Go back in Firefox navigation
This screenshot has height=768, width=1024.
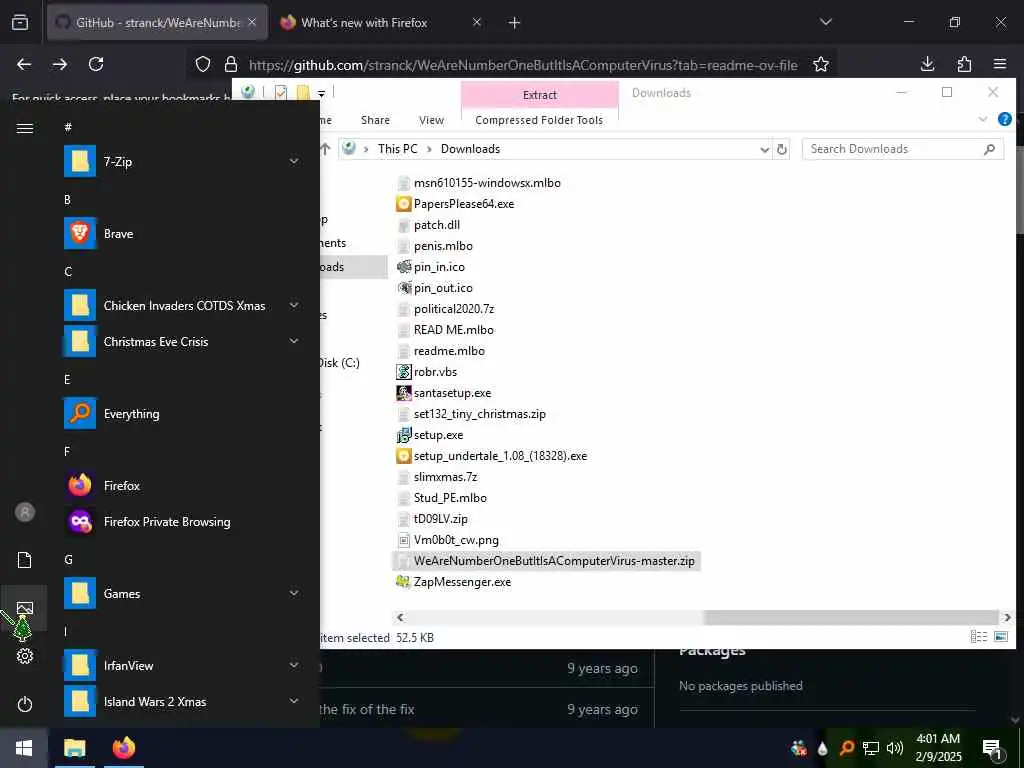(24, 64)
